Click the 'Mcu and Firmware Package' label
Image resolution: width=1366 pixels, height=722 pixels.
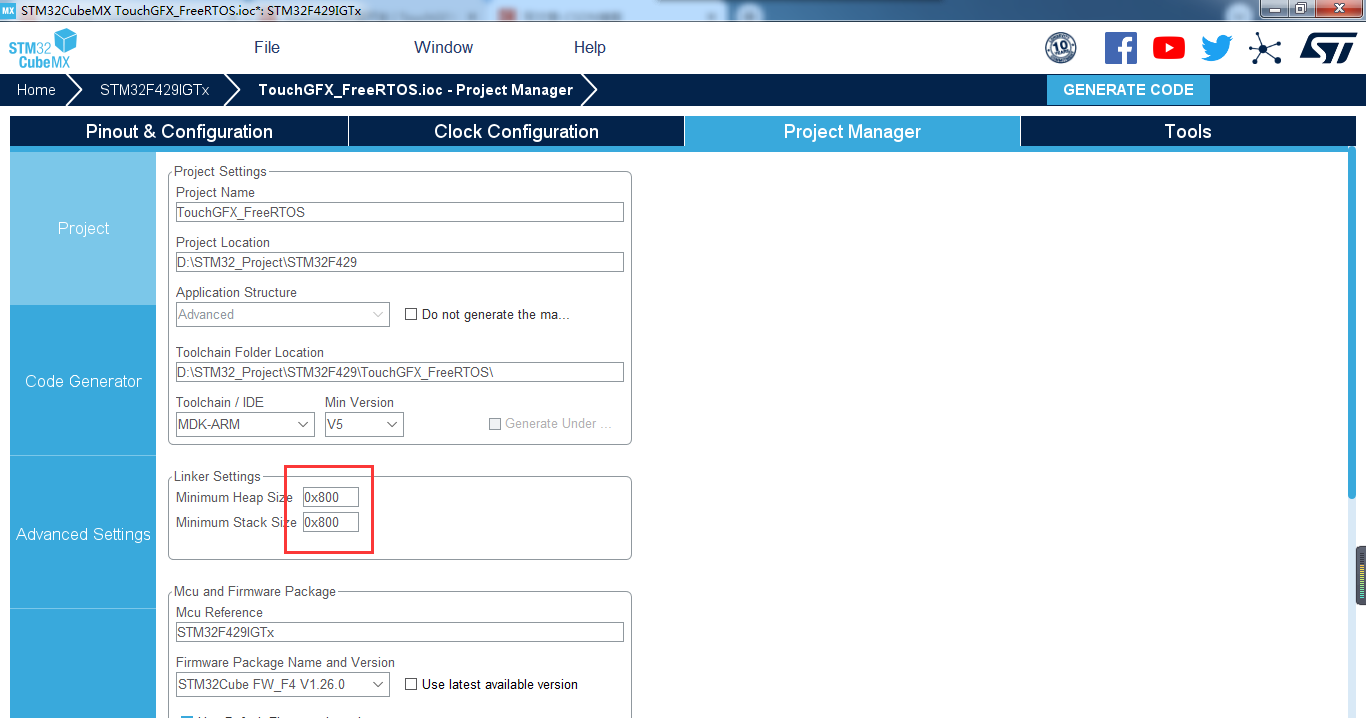tap(255, 592)
